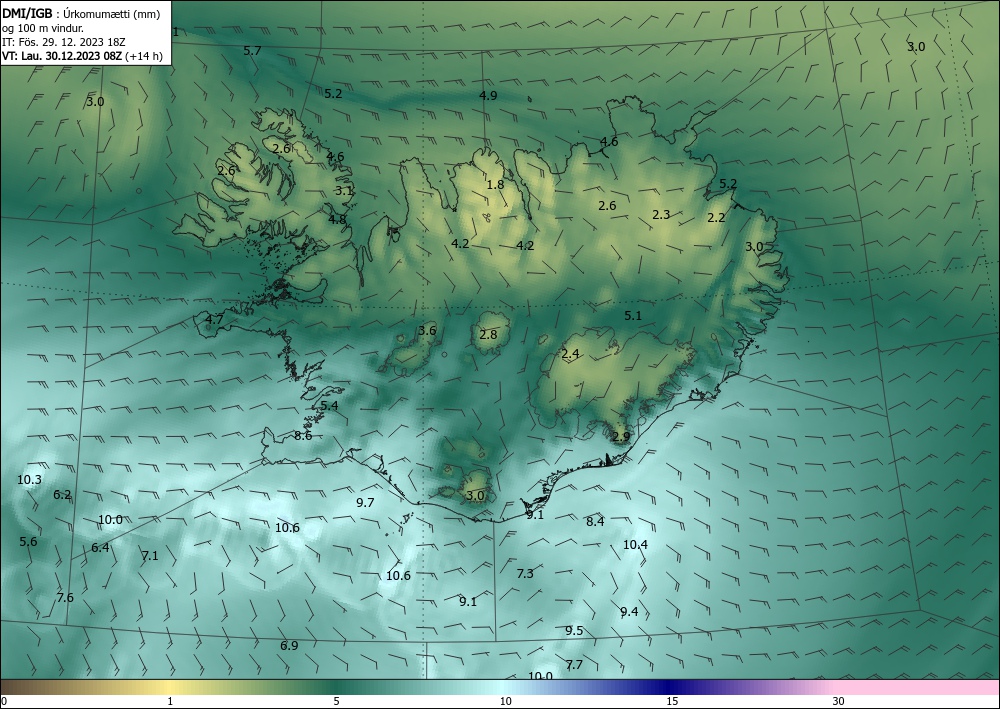
Task: Select the 3.6 value over the glacier
Action: click(x=427, y=330)
